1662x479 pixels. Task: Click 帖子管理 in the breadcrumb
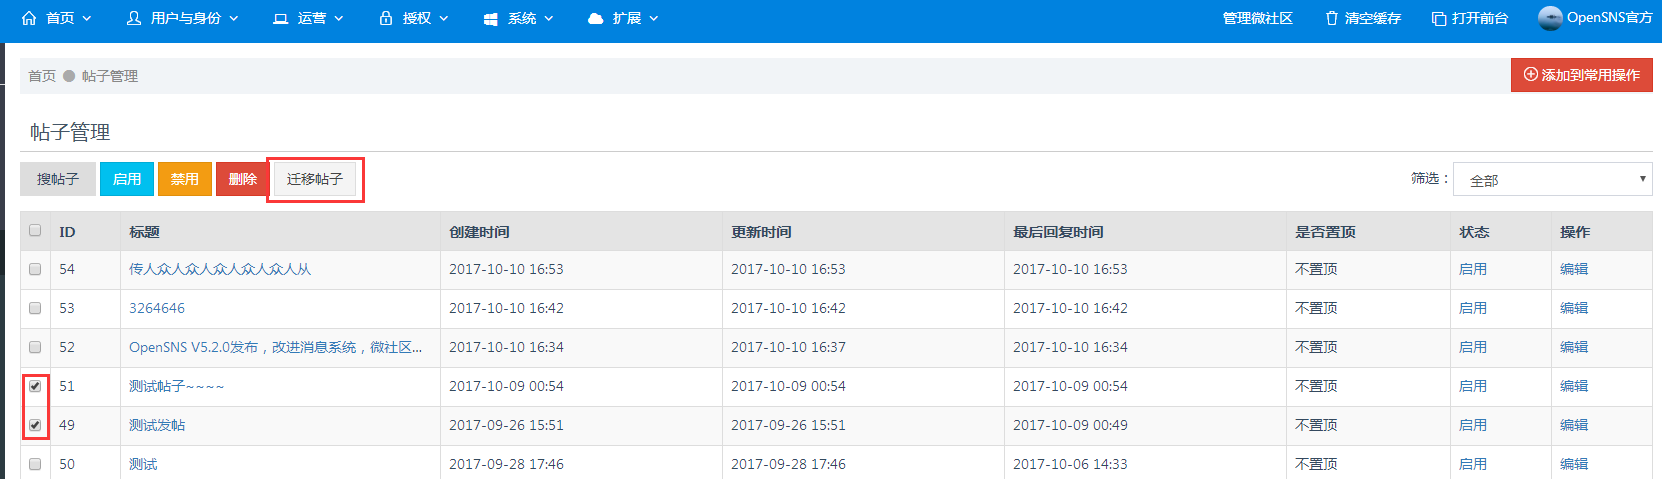click(x=110, y=76)
